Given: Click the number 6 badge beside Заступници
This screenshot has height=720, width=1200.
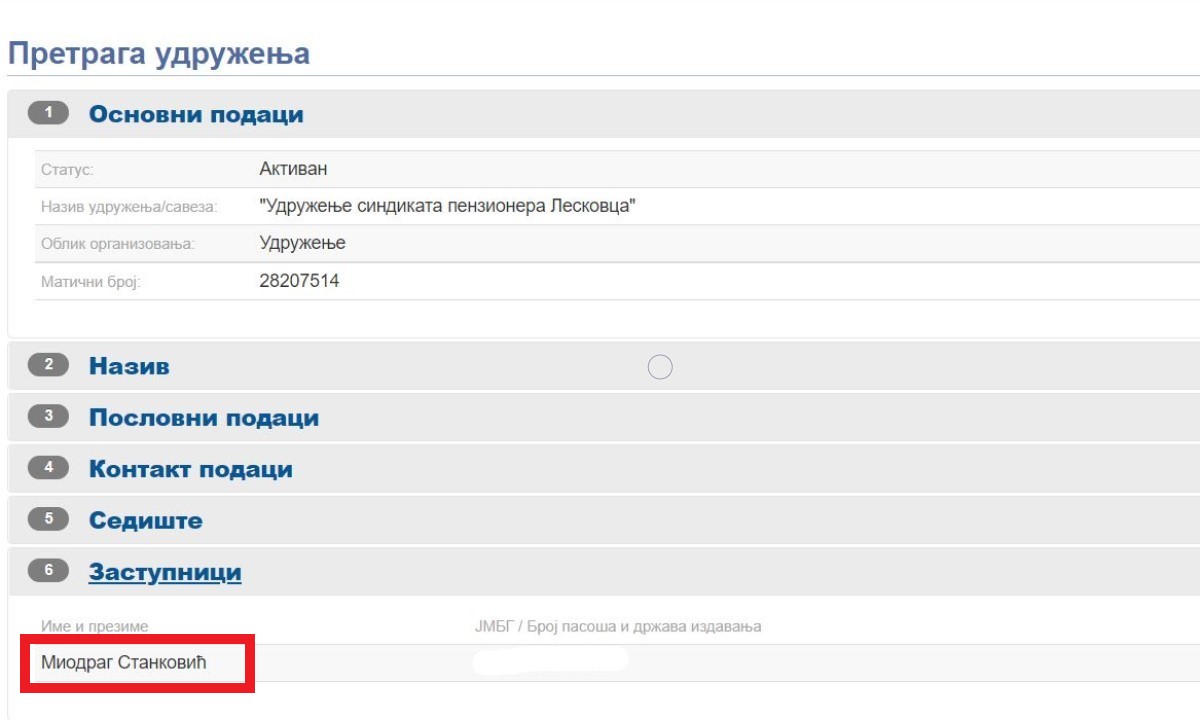Looking at the screenshot, I should 48,572.
